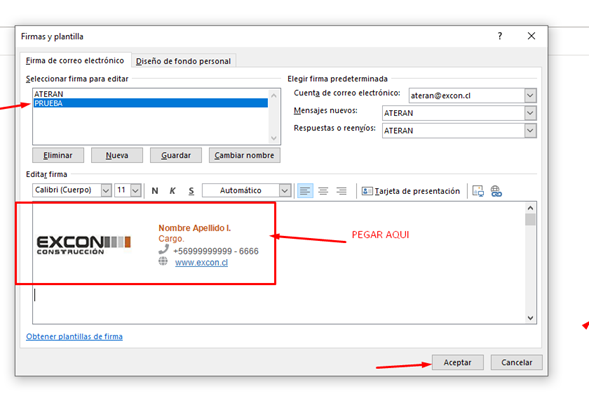This screenshot has width=589, height=401.
Task: Toggle bold formatting with the N button
Action: (155, 191)
